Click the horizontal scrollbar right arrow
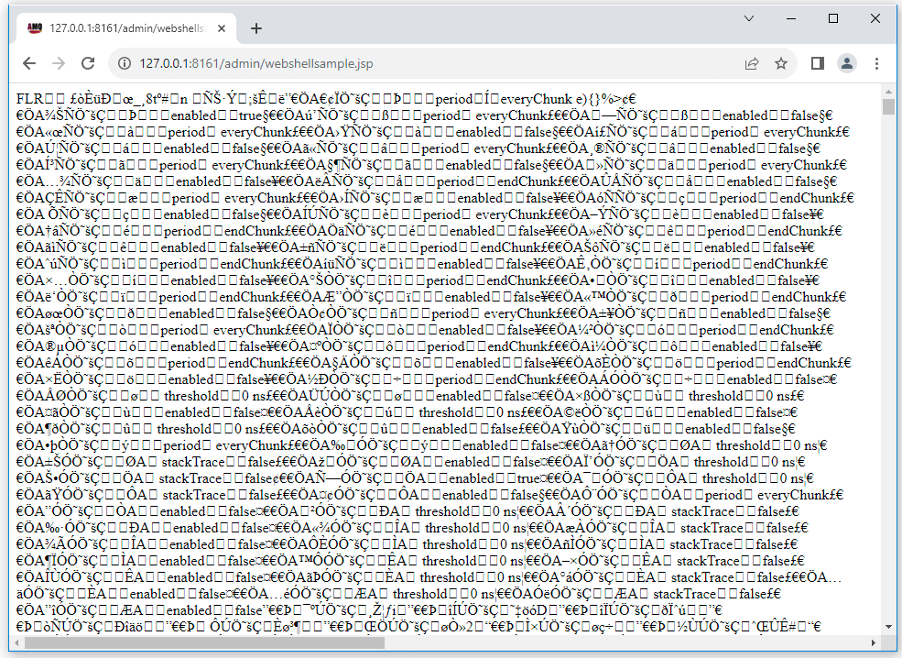Viewport: 902px width, 658px height. coord(873,643)
